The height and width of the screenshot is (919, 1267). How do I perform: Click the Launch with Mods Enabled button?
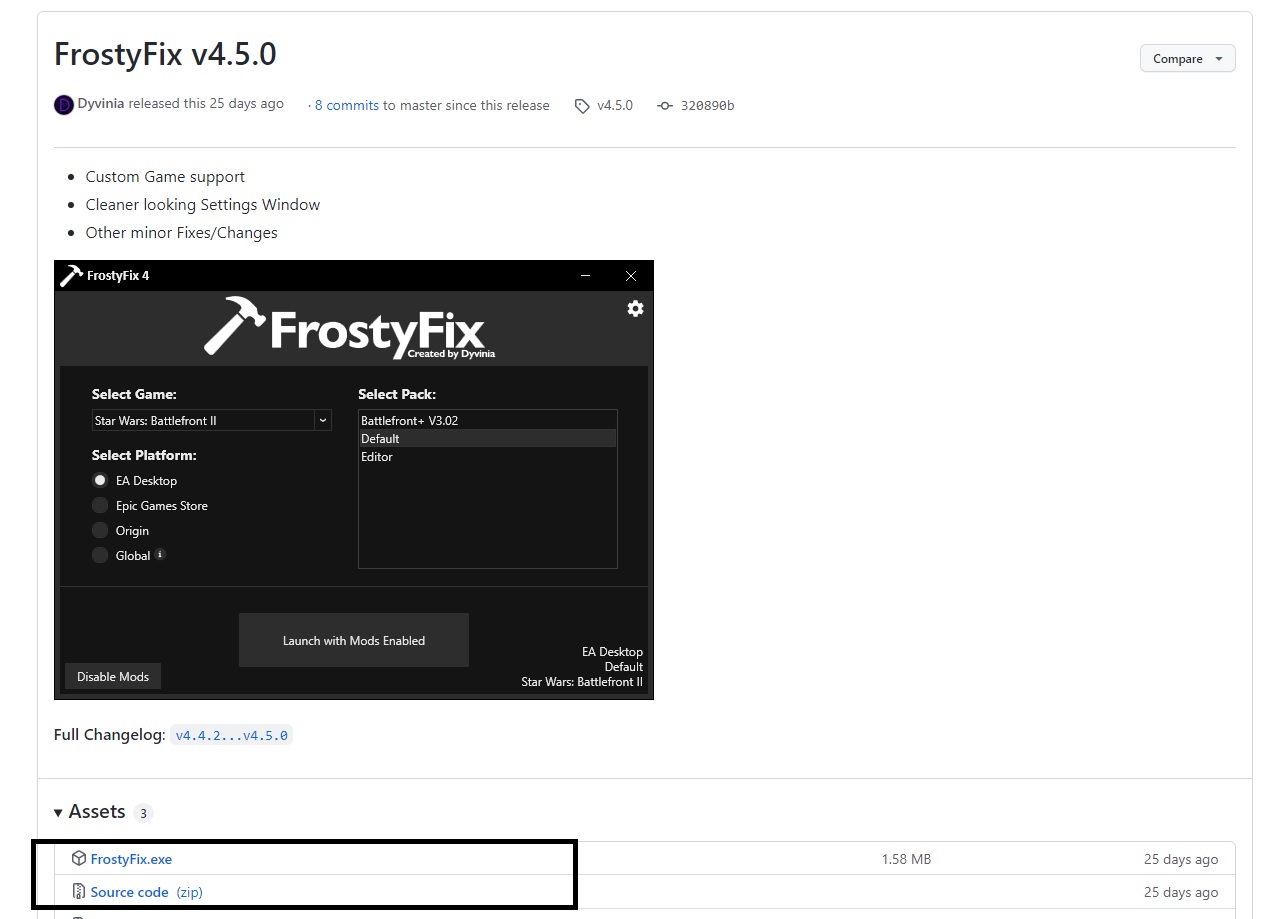(x=354, y=640)
